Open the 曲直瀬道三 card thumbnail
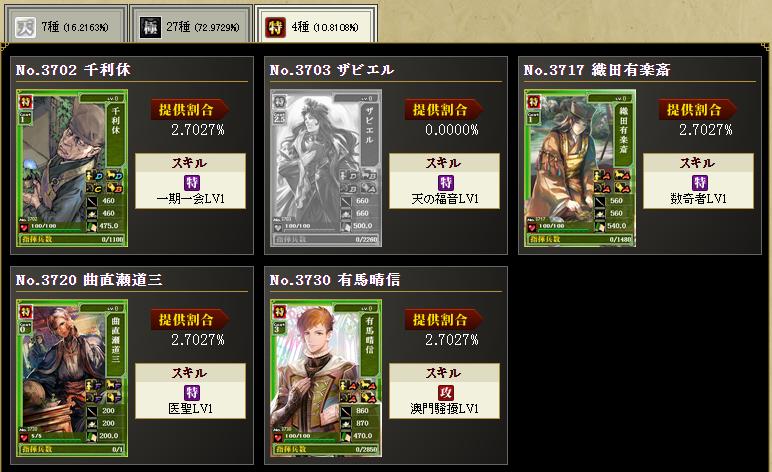Screen dimensions: 772x472 click(x=72, y=378)
